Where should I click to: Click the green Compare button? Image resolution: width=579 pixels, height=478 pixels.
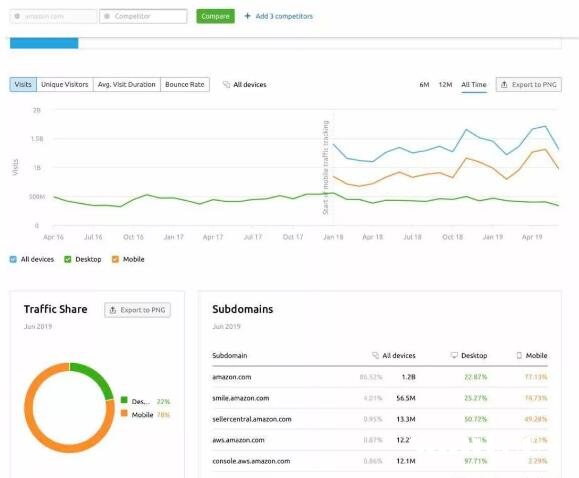215,16
